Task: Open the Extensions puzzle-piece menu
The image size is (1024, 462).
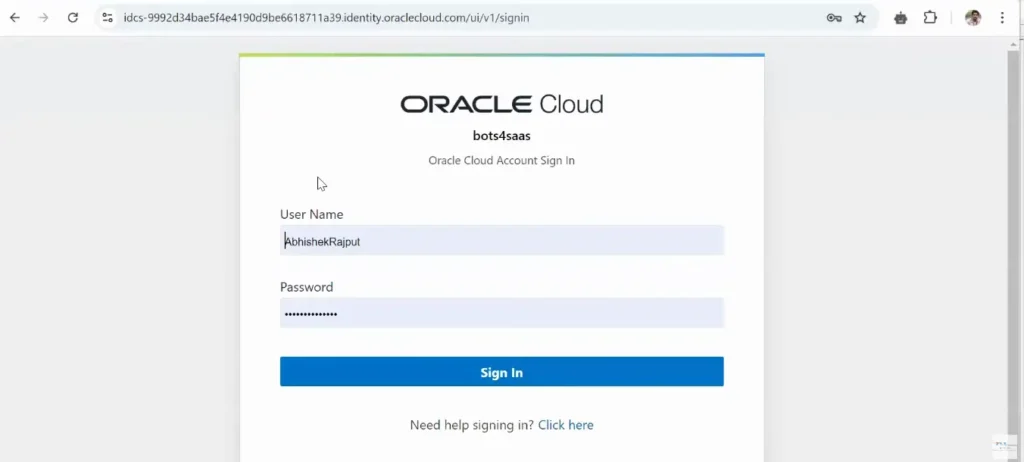Action: (930, 18)
